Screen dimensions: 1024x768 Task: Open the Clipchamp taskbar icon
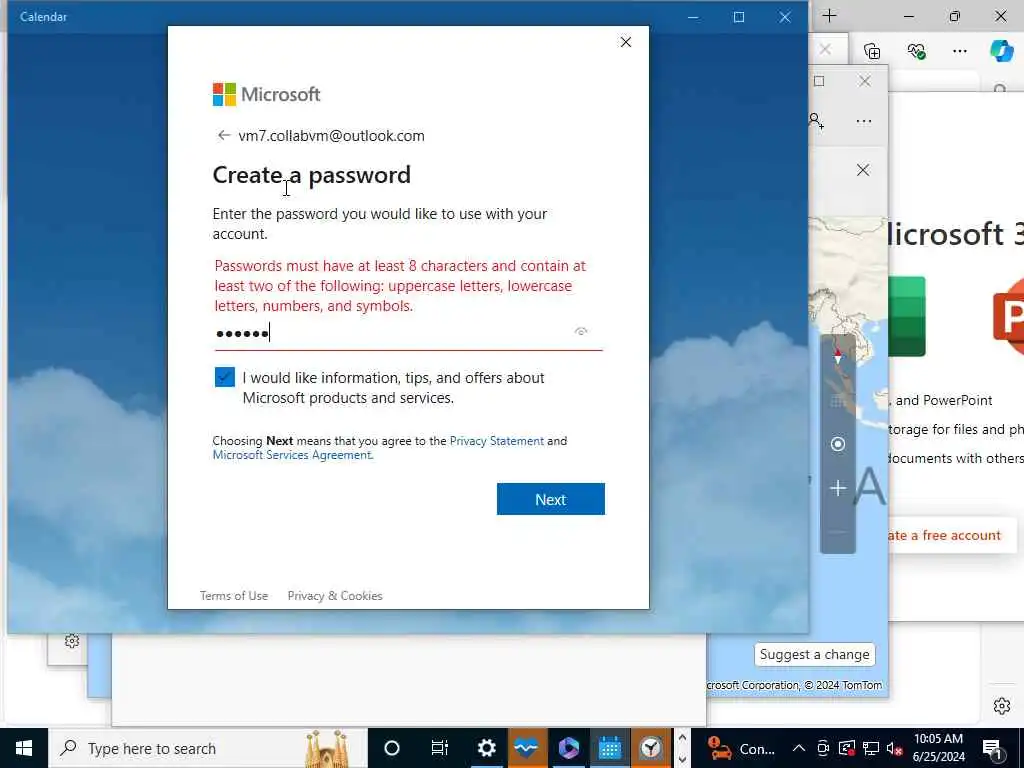click(568, 748)
